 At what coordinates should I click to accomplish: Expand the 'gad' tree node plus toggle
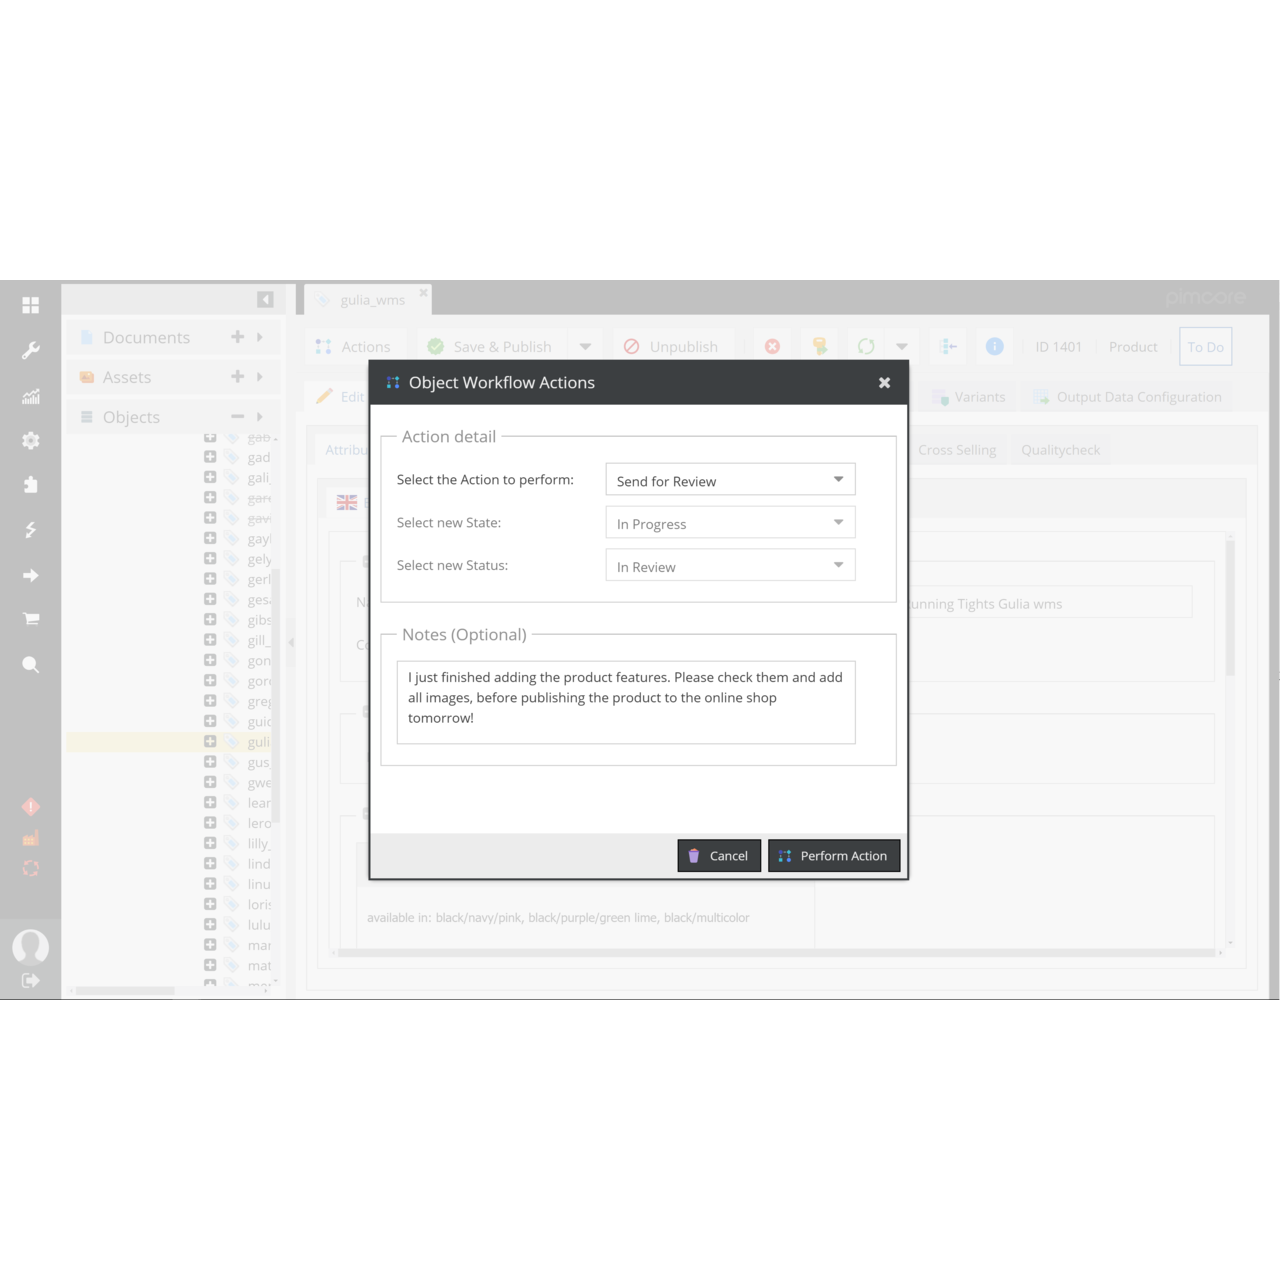point(210,457)
